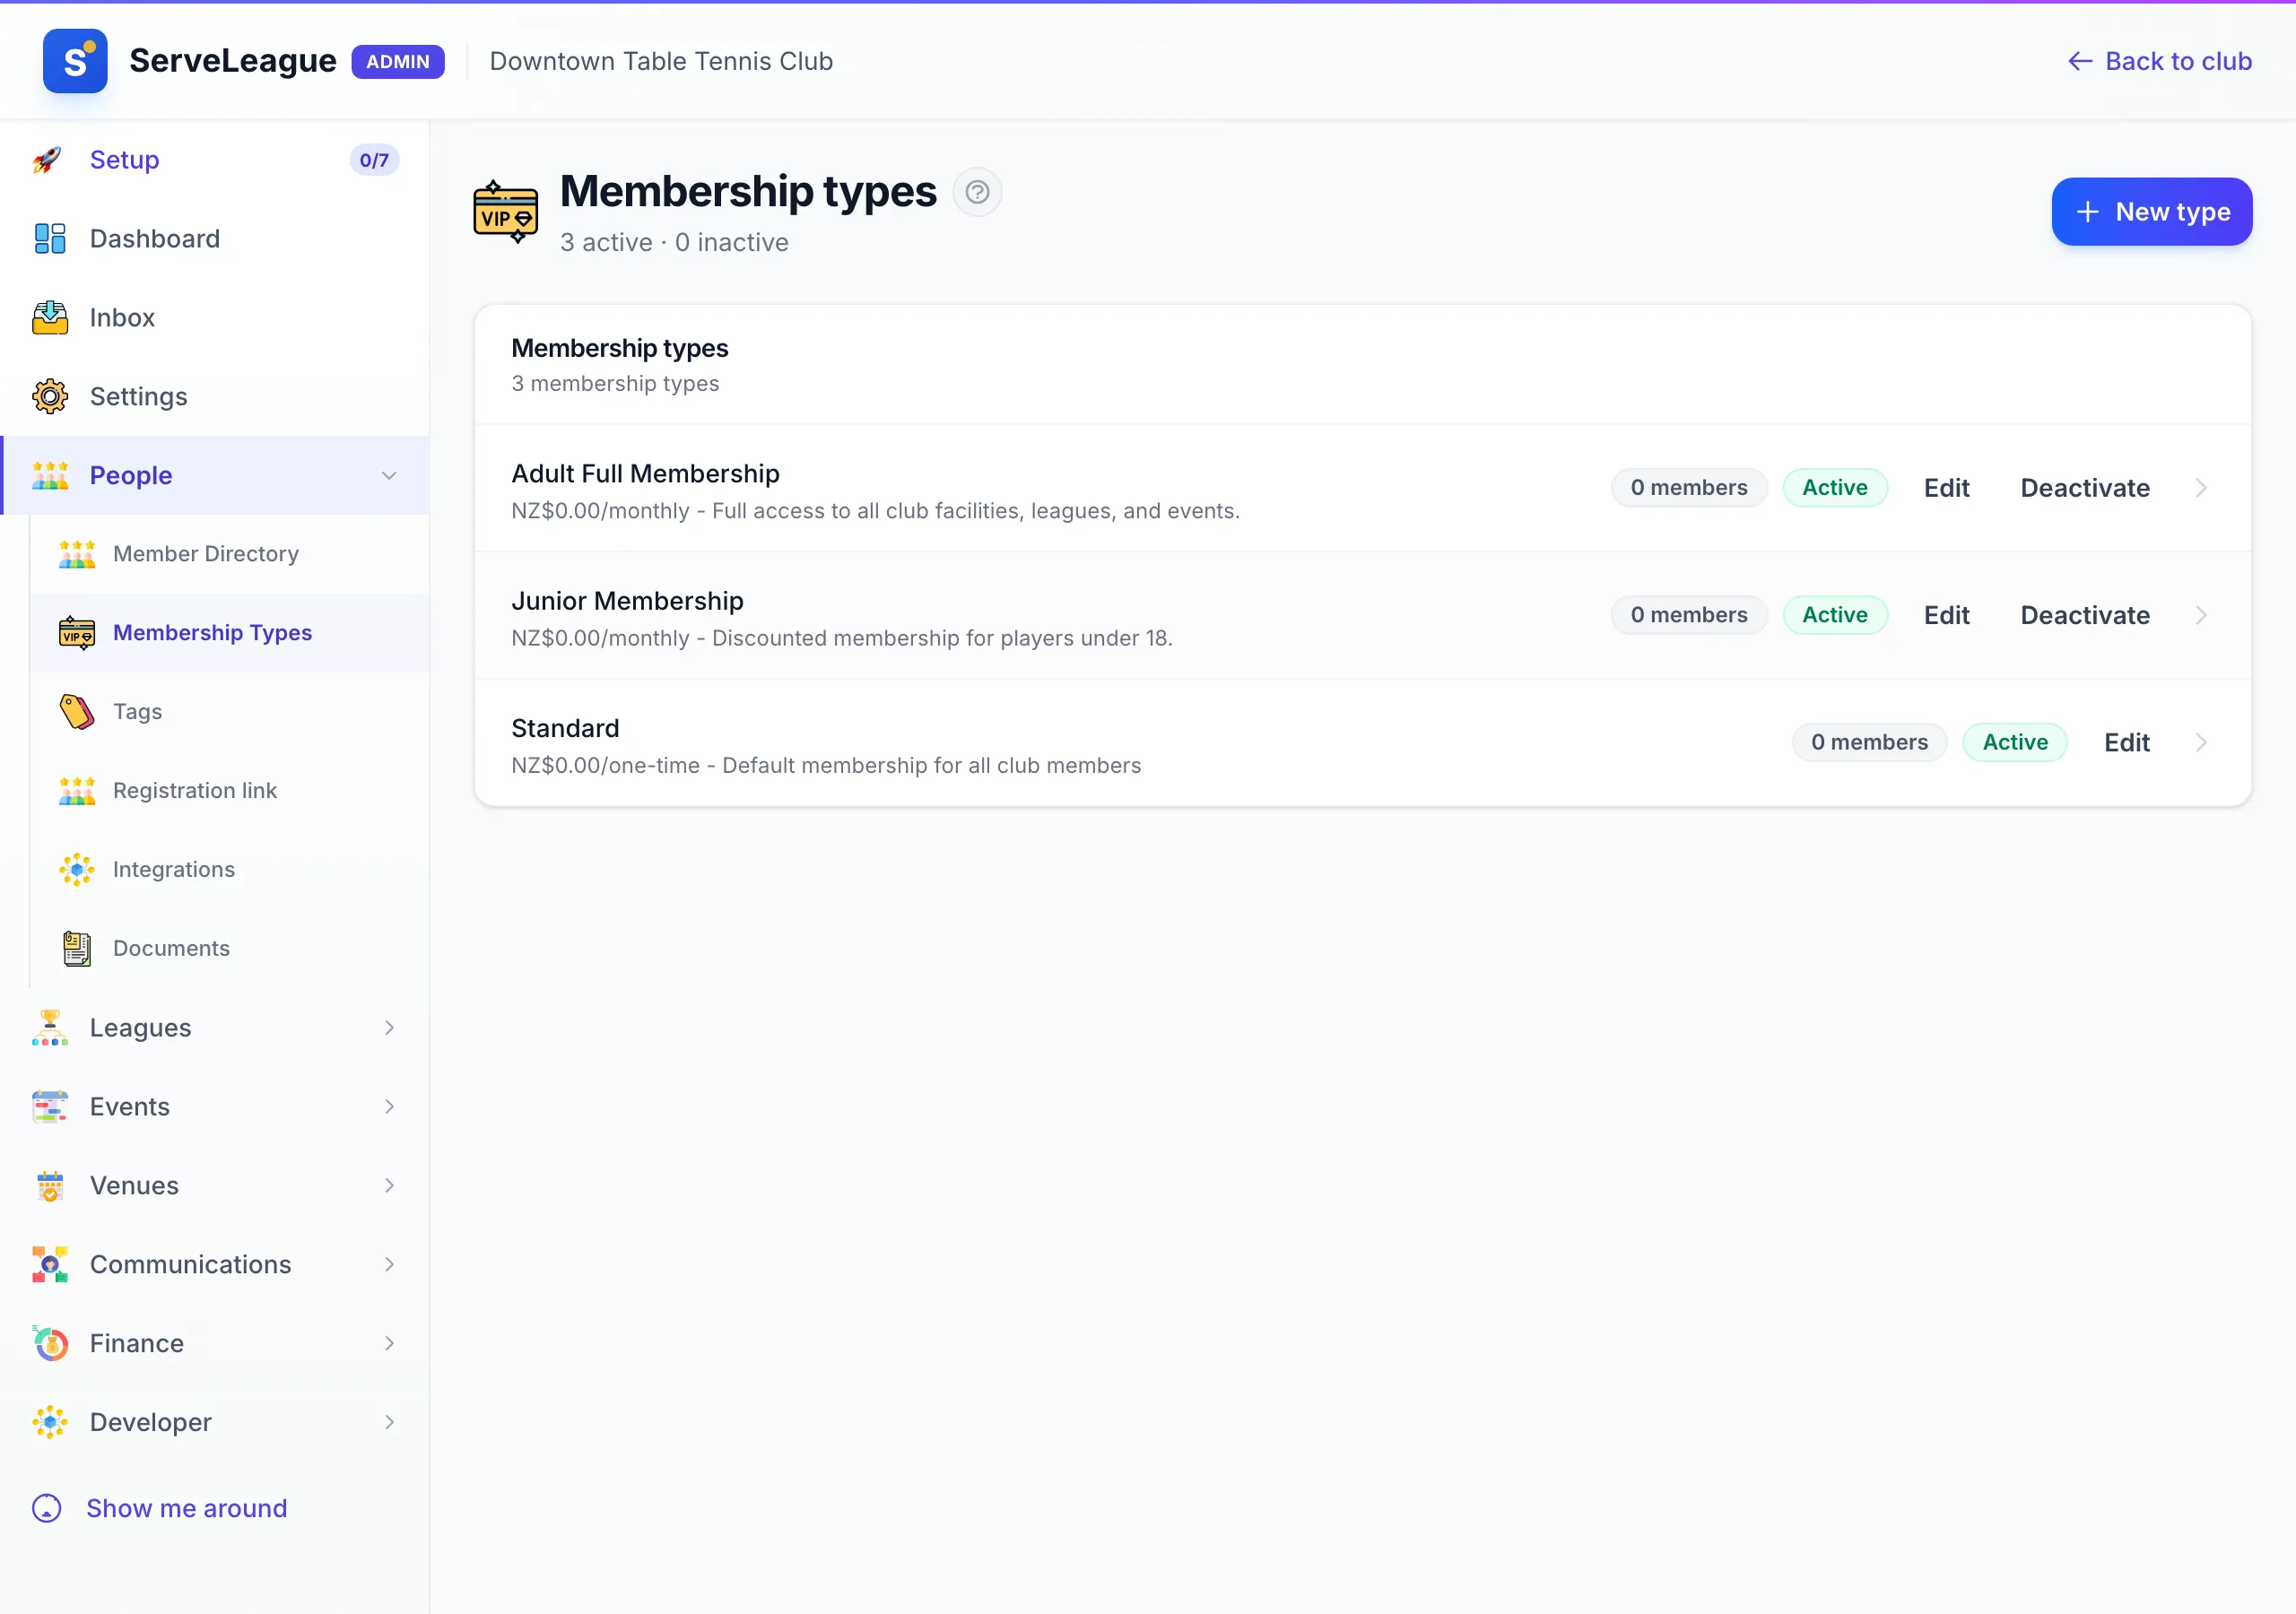
Task: Deactivate Adult Full Membership
Action: [x=2085, y=488]
